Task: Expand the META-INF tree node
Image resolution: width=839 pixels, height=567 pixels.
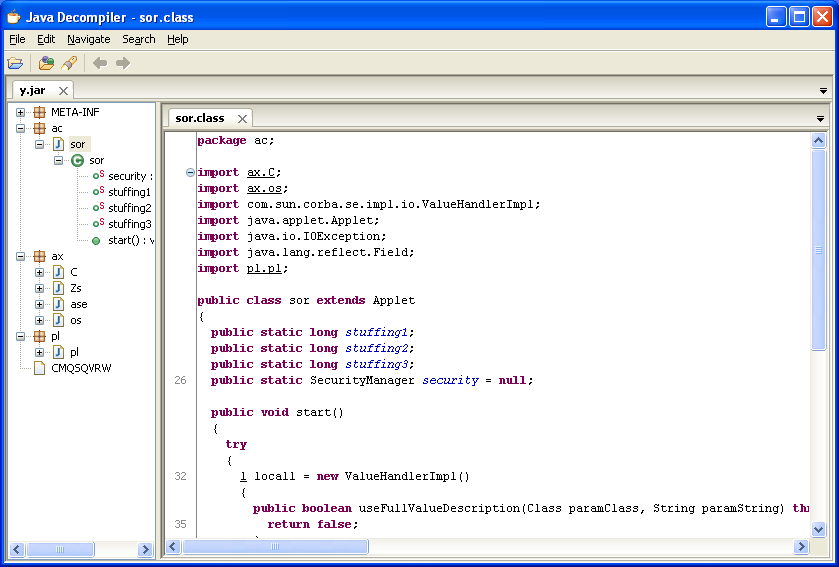Action: (21, 112)
